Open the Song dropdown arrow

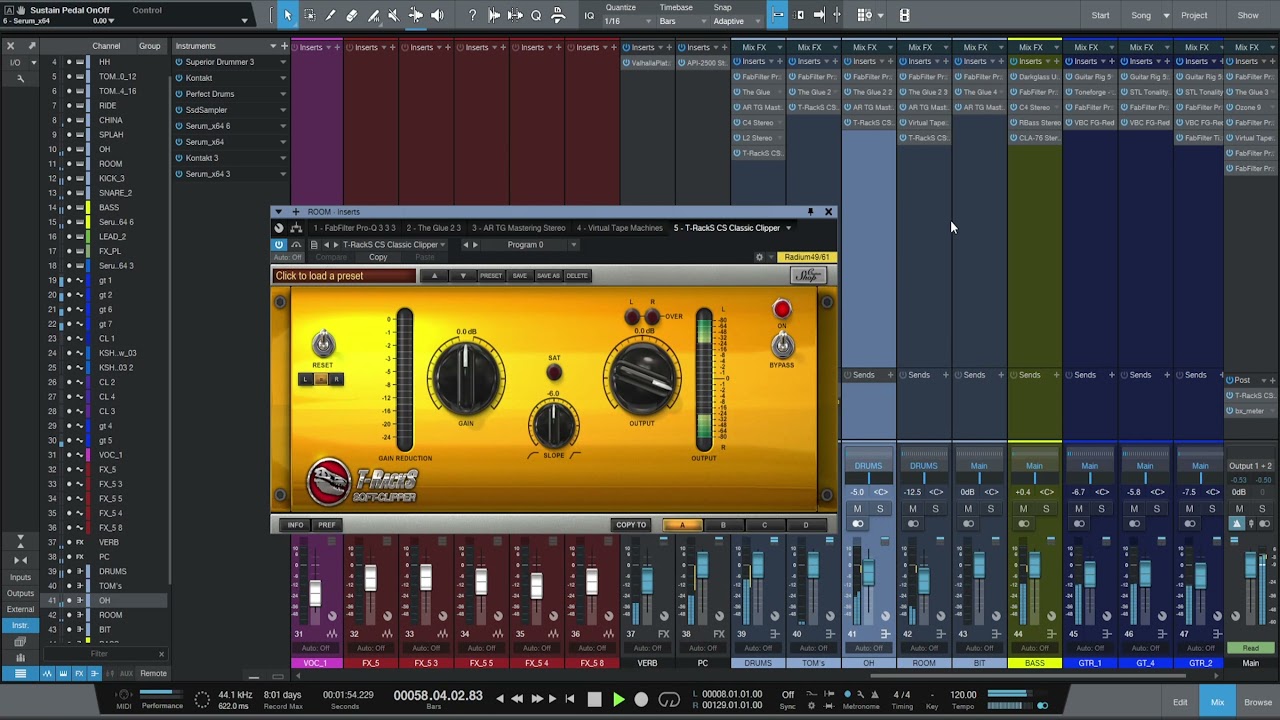1166,15
